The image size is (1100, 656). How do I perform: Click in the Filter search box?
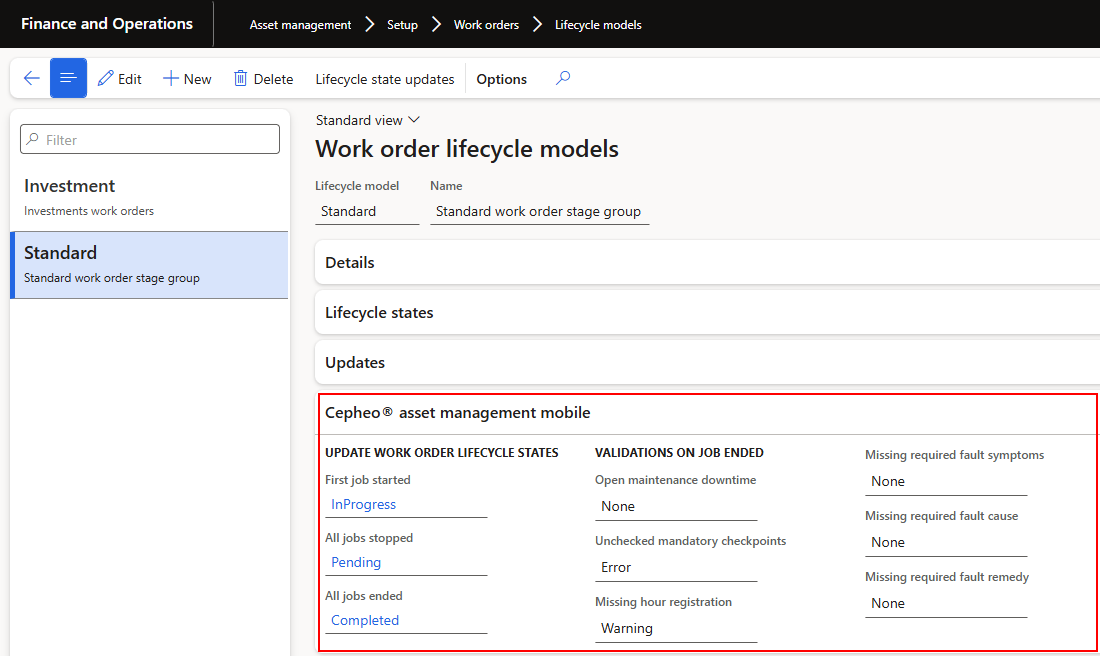pyautogui.click(x=150, y=140)
